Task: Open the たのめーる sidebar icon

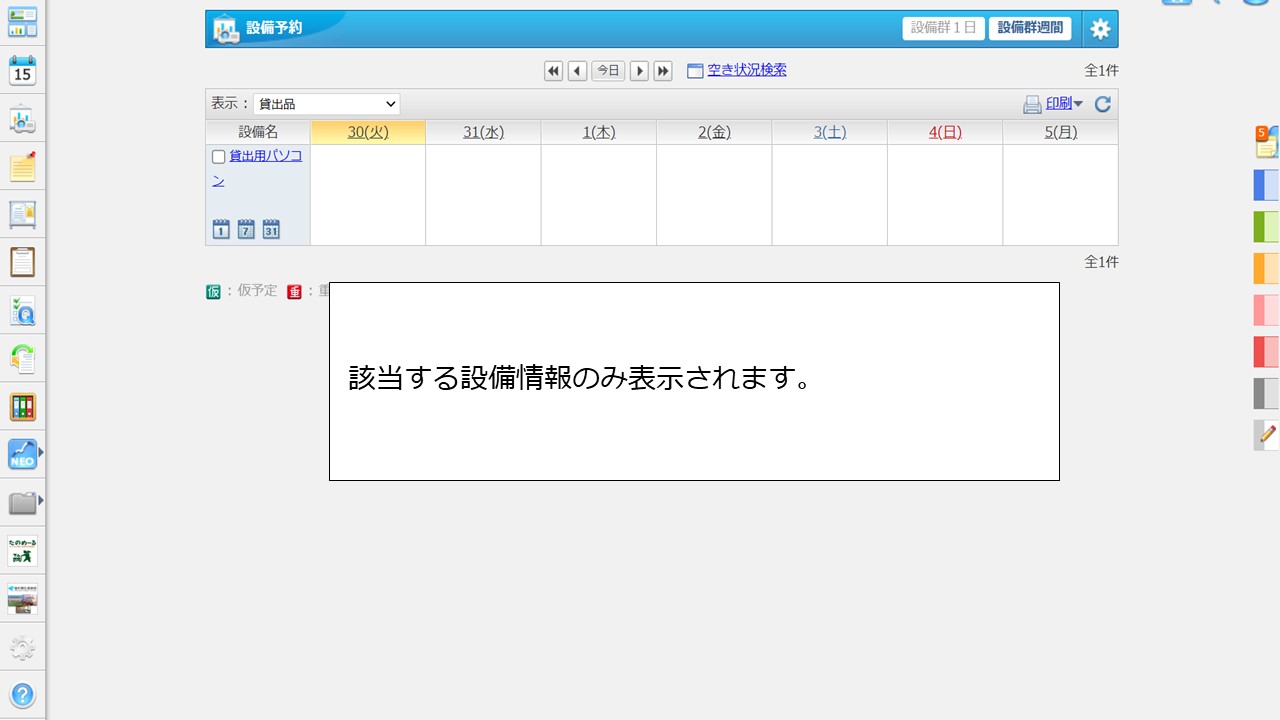Action: coord(22,551)
